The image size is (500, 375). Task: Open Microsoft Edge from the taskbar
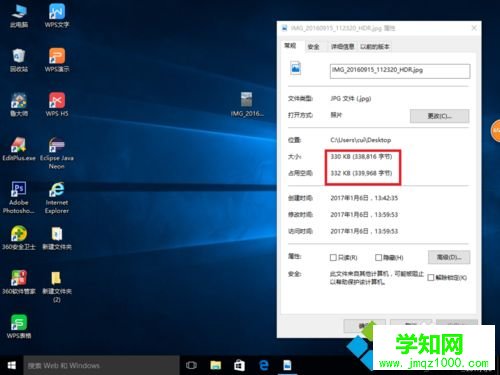[264, 365]
